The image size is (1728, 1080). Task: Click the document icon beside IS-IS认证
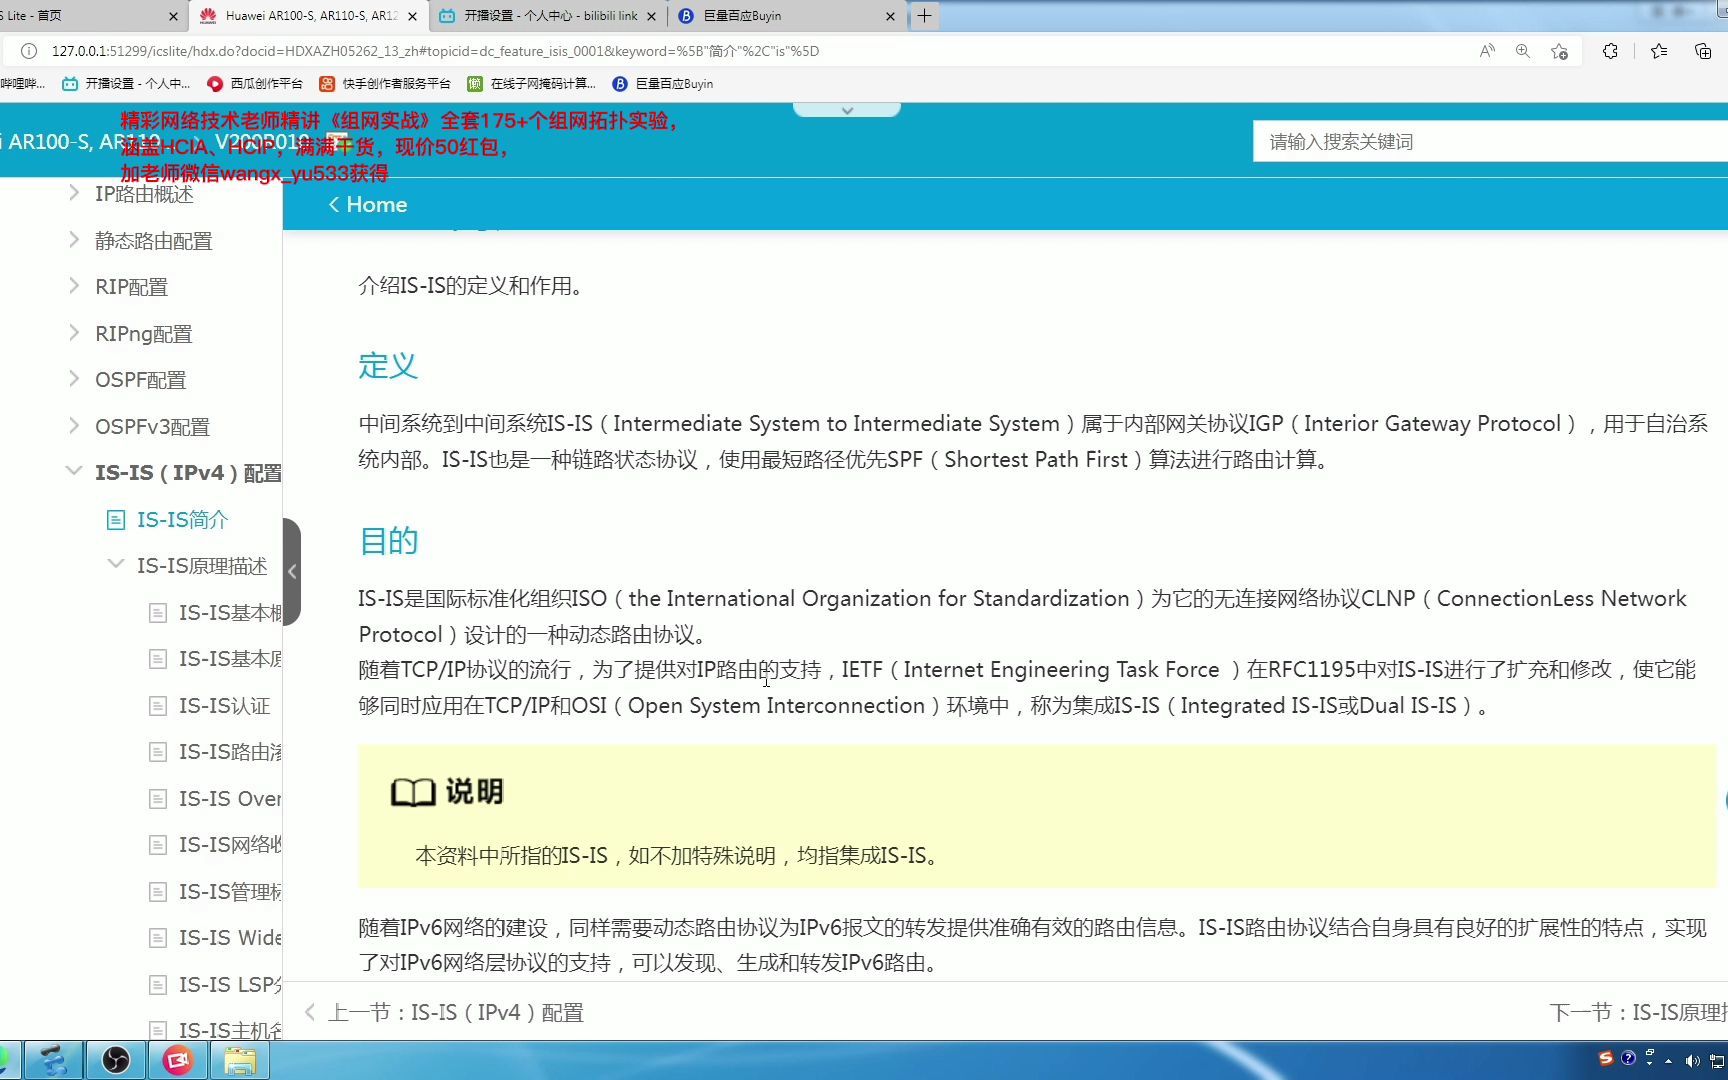click(x=157, y=706)
